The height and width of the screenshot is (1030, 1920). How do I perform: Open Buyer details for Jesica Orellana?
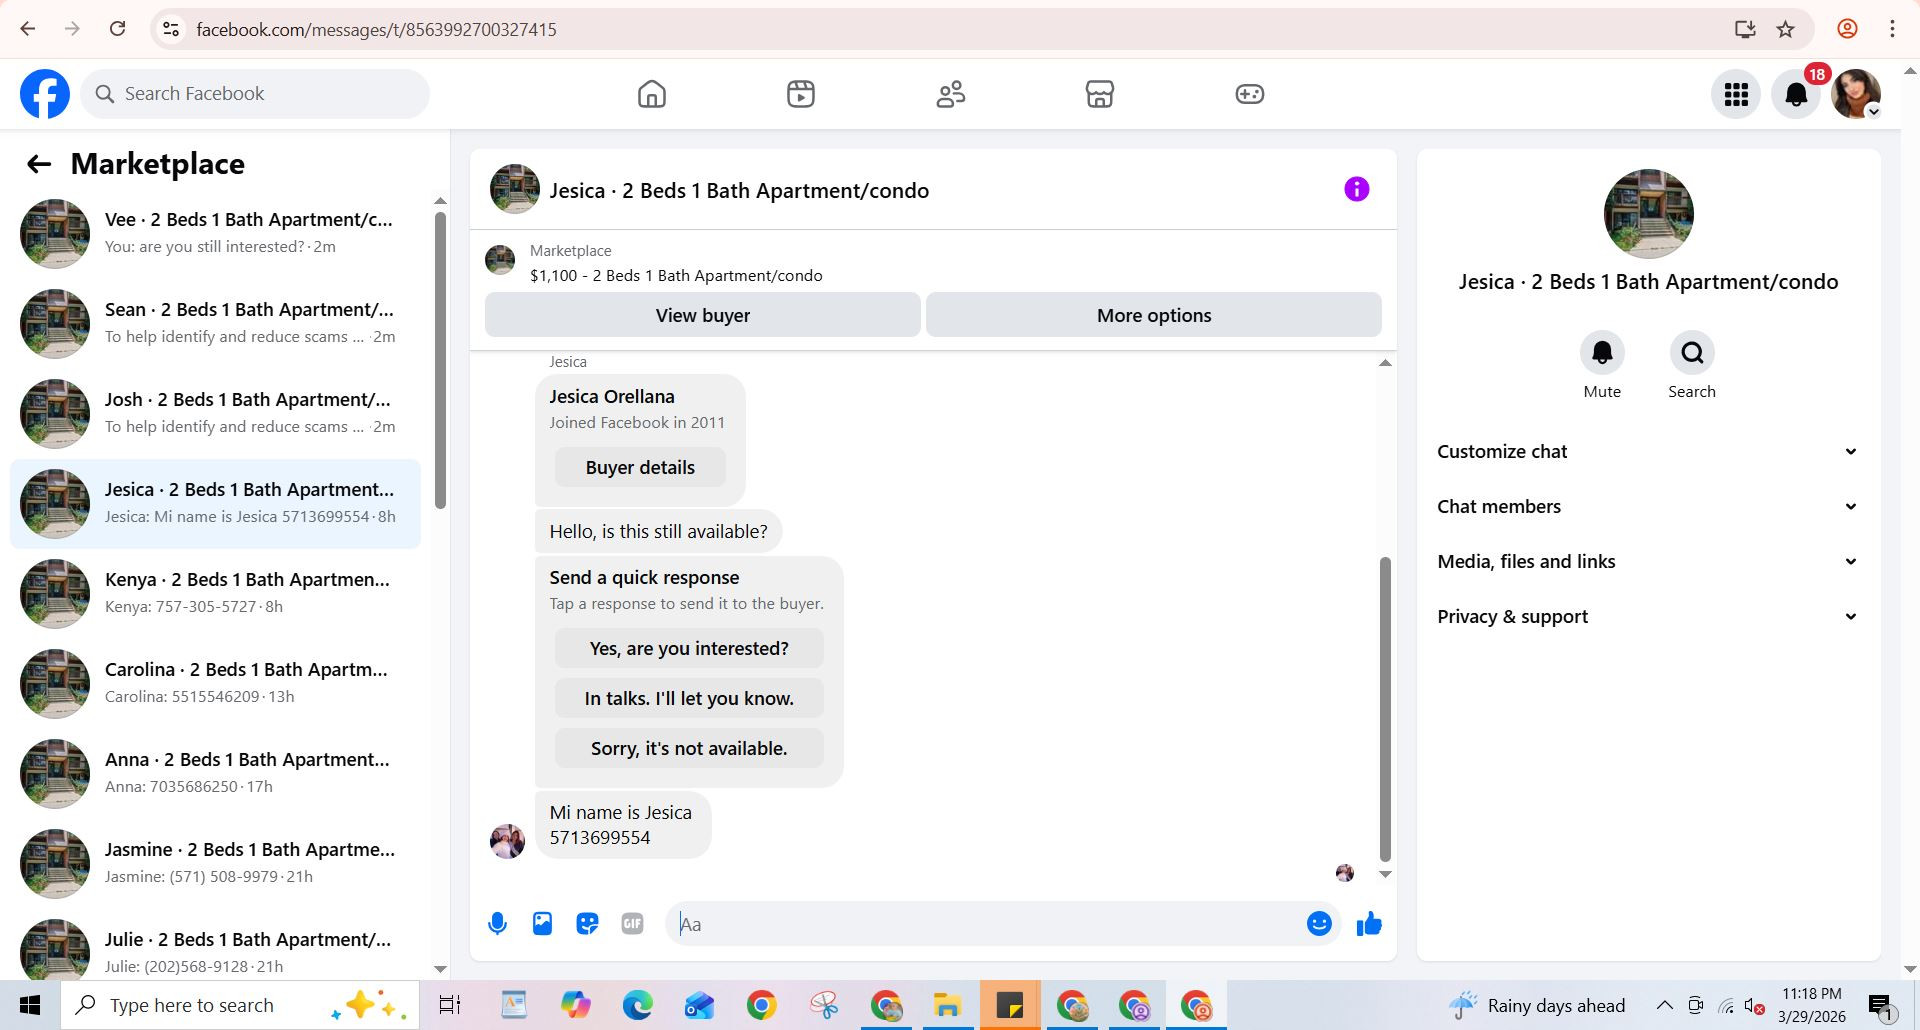coord(640,467)
